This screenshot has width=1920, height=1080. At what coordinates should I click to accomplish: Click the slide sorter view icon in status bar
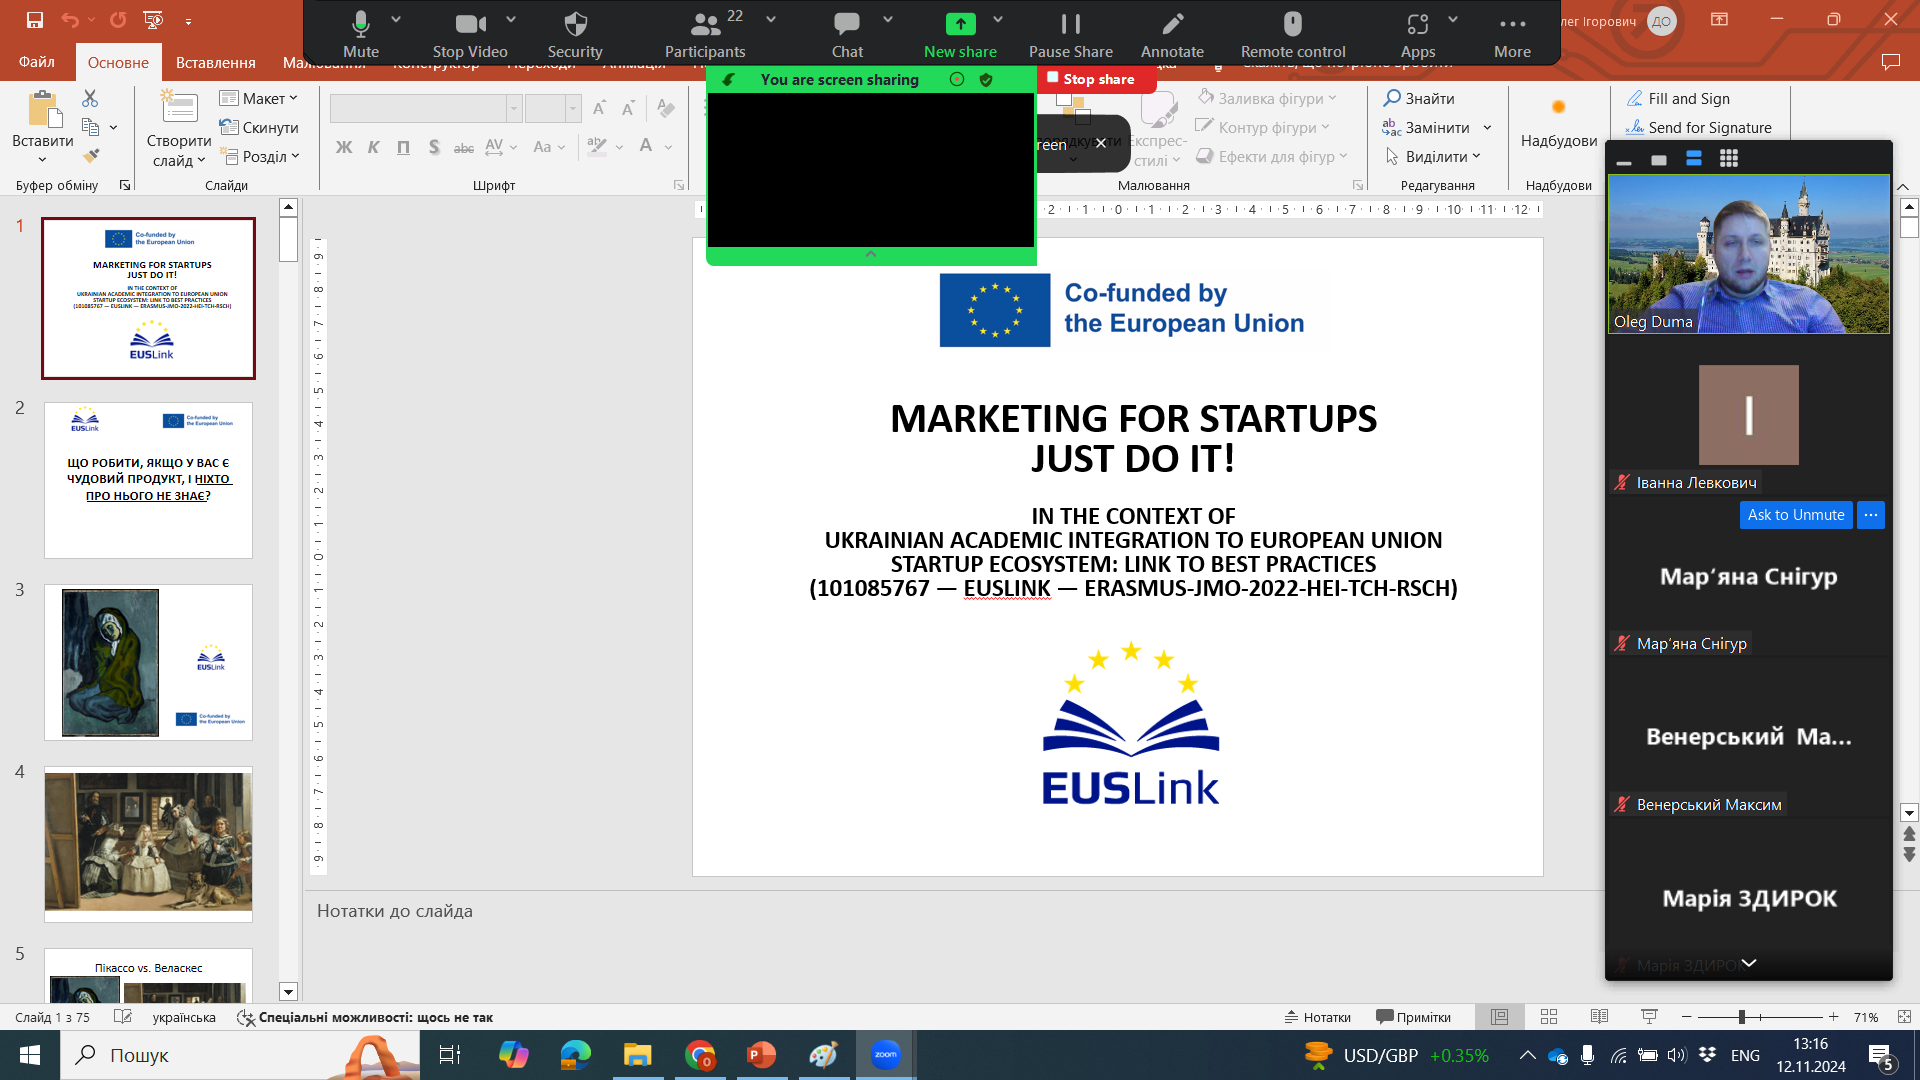coord(1549,1017)
